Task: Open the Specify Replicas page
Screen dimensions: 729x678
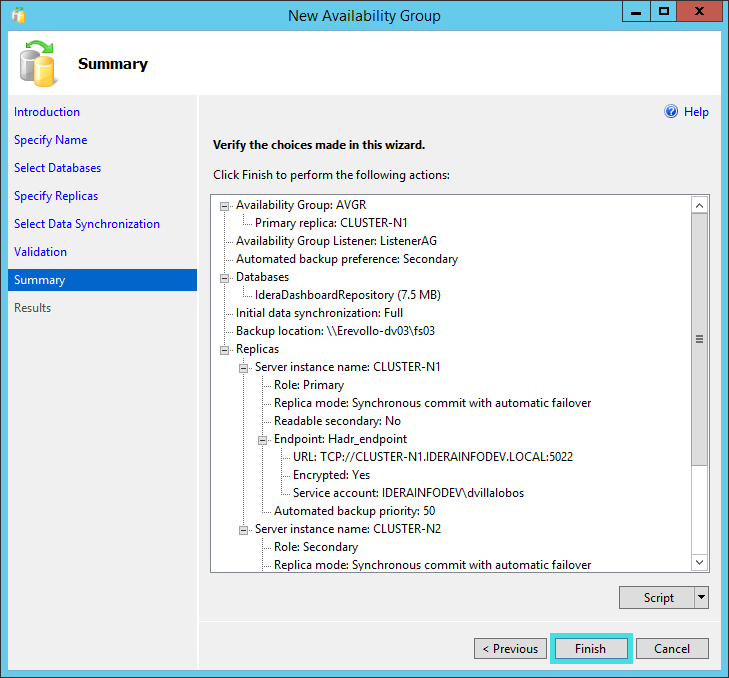Action: coord(56,196)
